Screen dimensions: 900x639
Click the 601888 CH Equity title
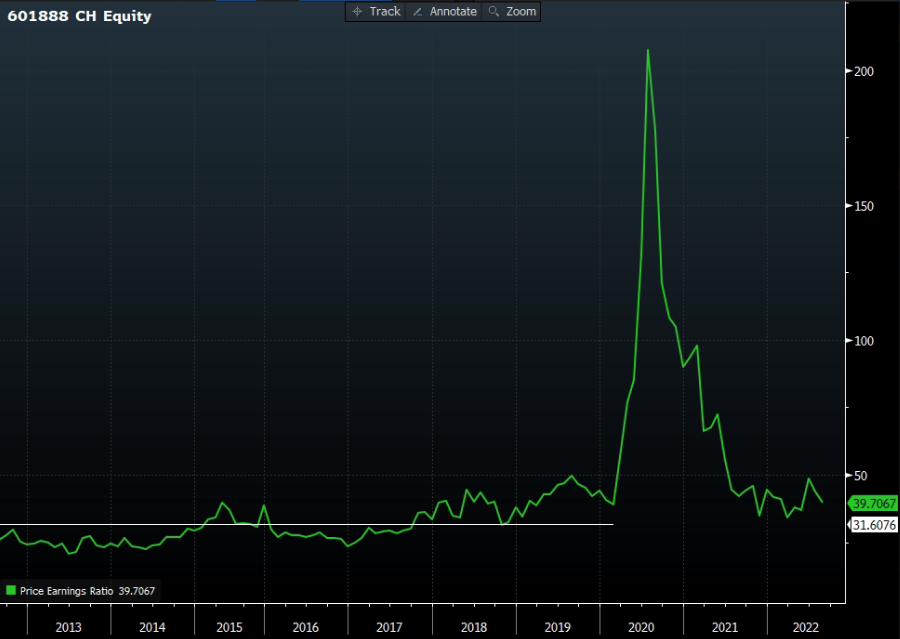point(79,16)
